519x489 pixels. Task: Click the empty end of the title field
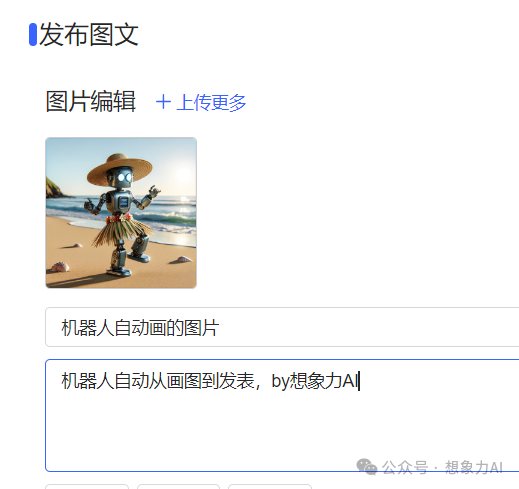(x=367, y=327)
